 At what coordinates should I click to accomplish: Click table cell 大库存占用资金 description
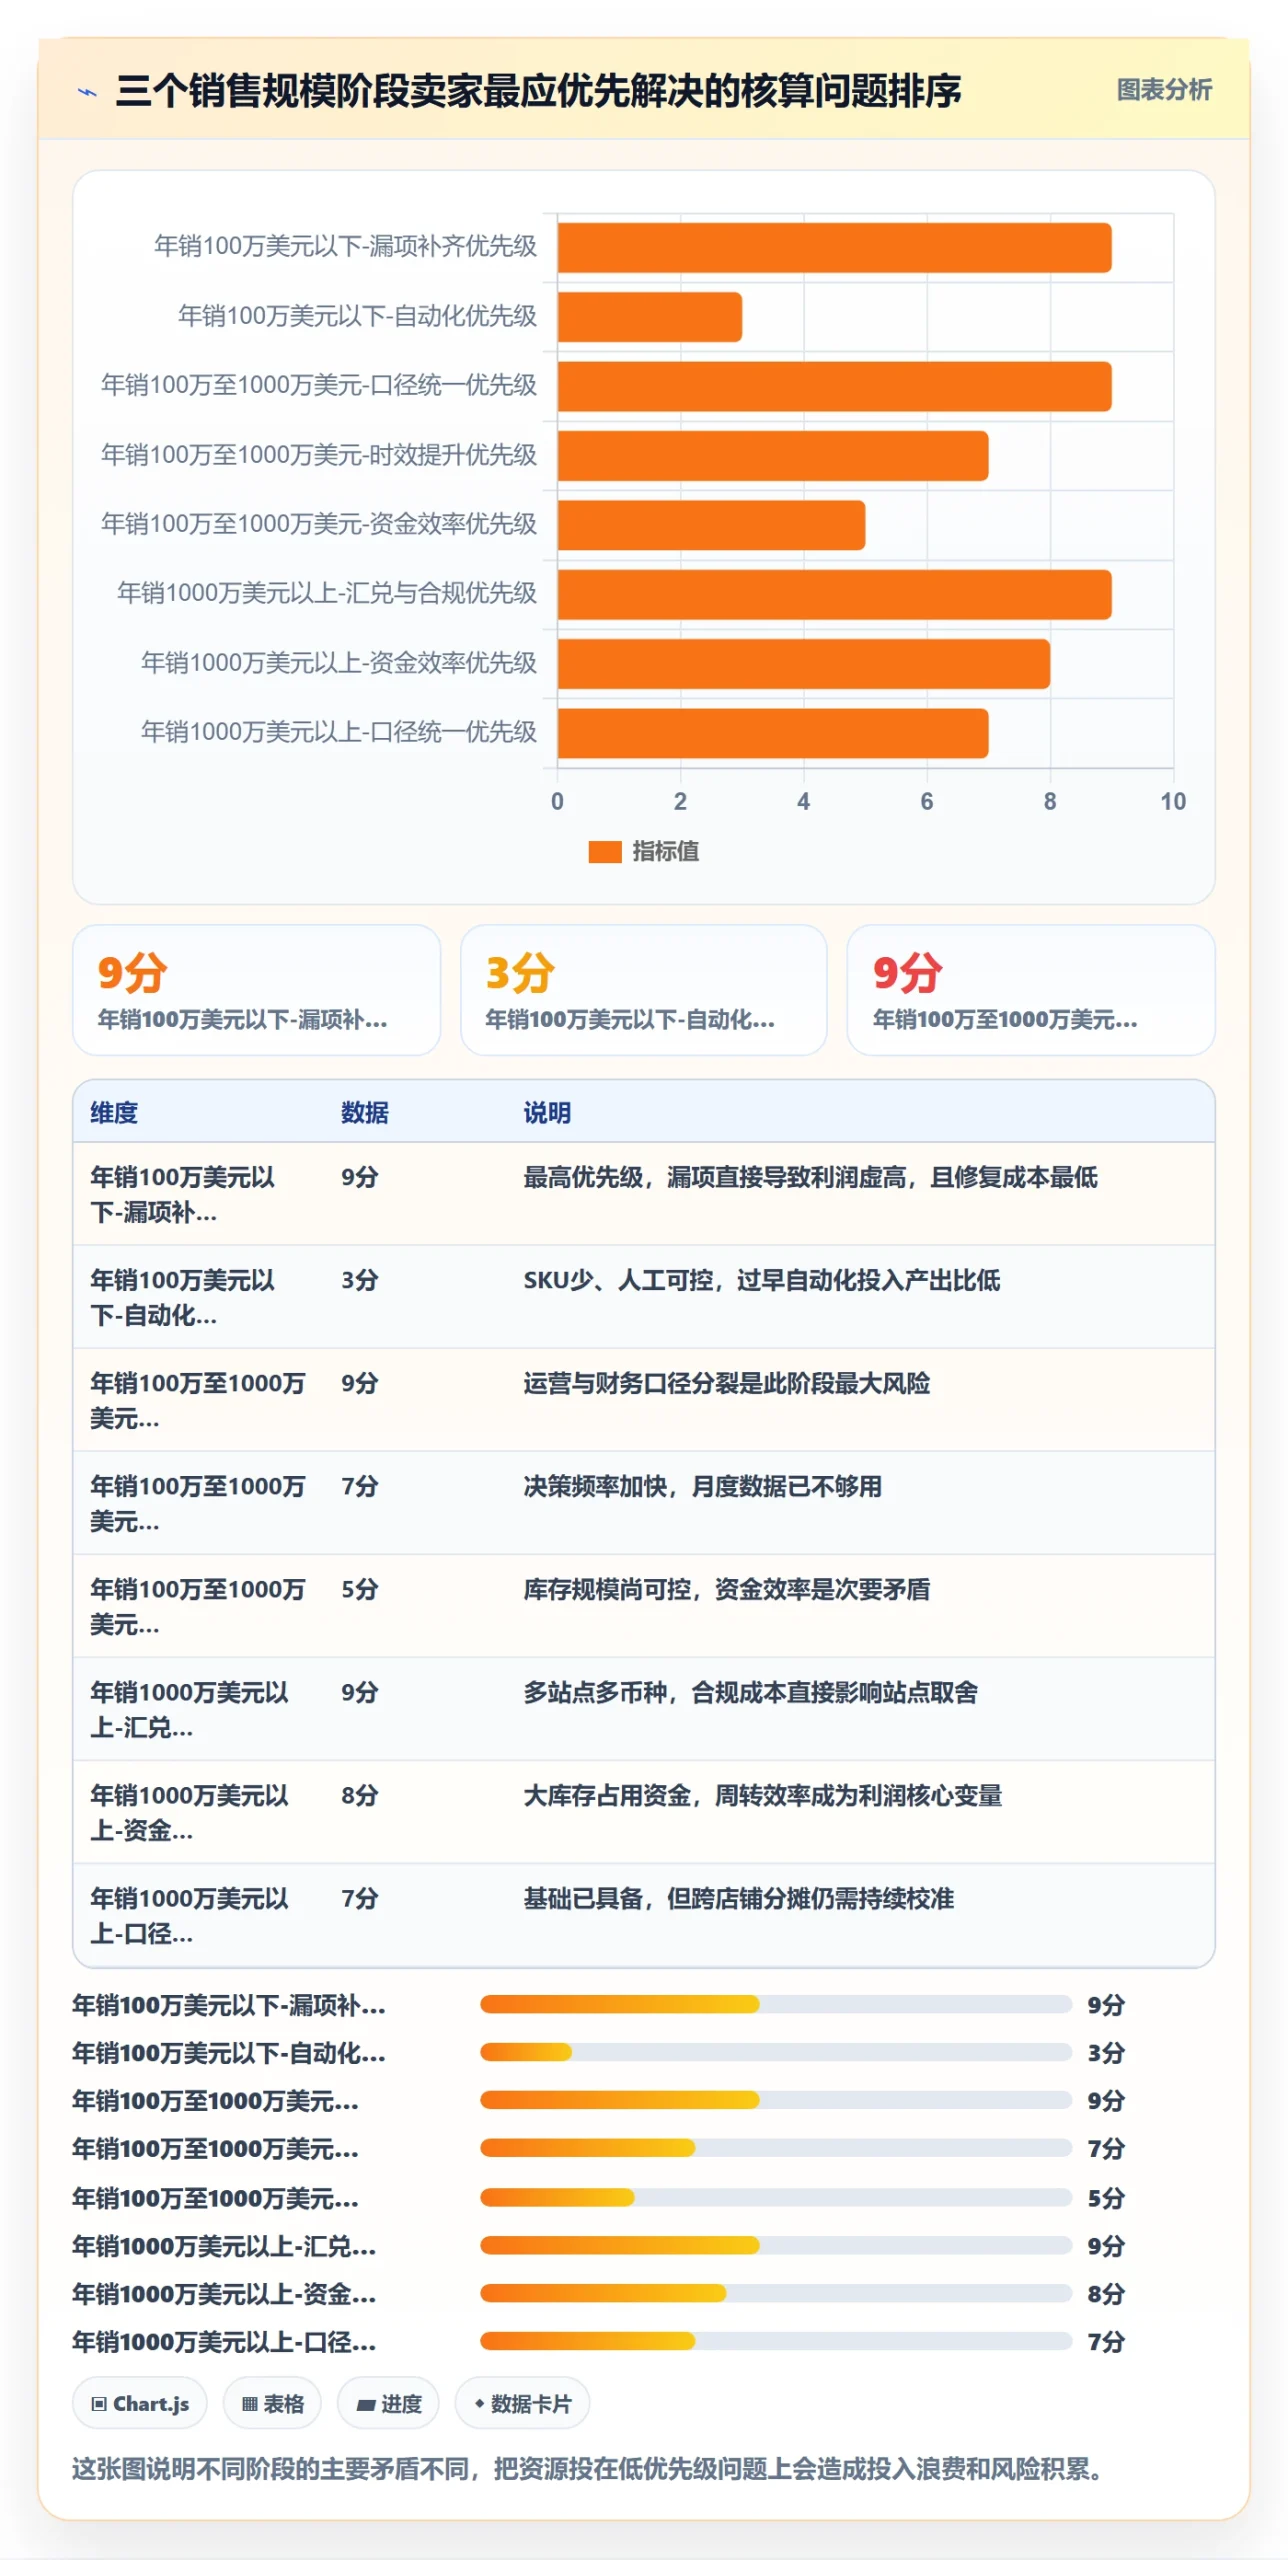tap(762, 1795)
